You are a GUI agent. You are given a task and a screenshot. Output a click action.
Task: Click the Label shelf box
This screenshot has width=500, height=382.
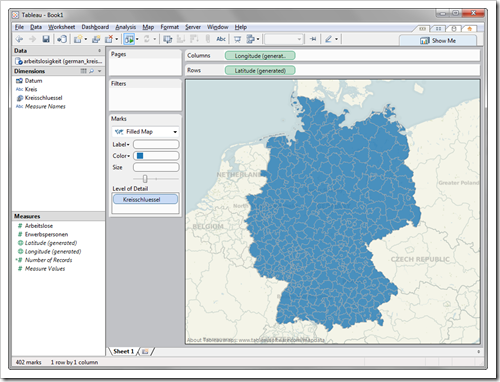(156, 144)
